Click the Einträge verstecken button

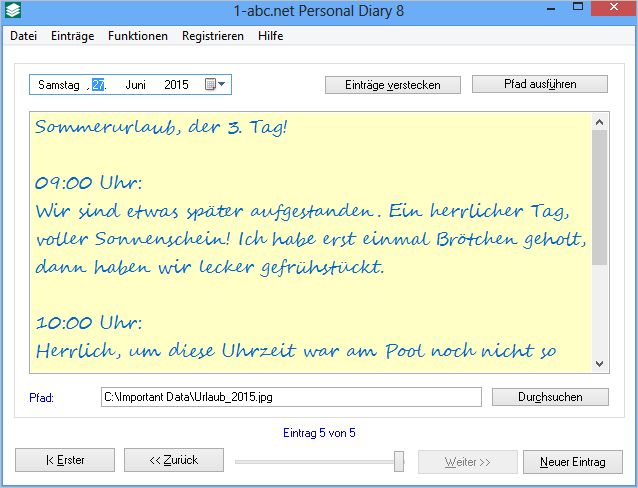[395, 85]
